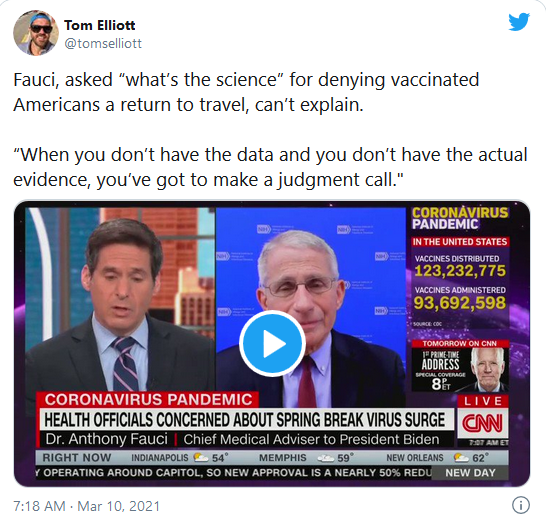The height and width of the screenshot is (522, 546).
Task: Play the embedded CNN video
Action: click(272, 343)
